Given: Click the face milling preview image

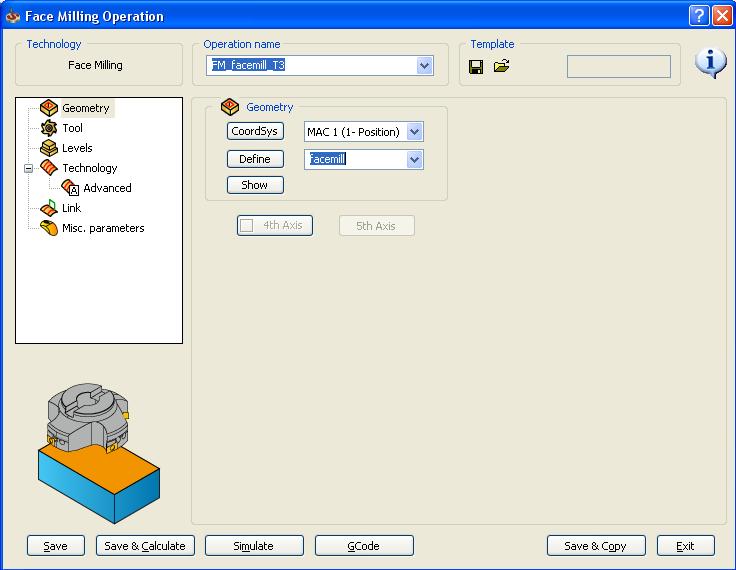Looking at the screenshot, I should coord(99,453).
